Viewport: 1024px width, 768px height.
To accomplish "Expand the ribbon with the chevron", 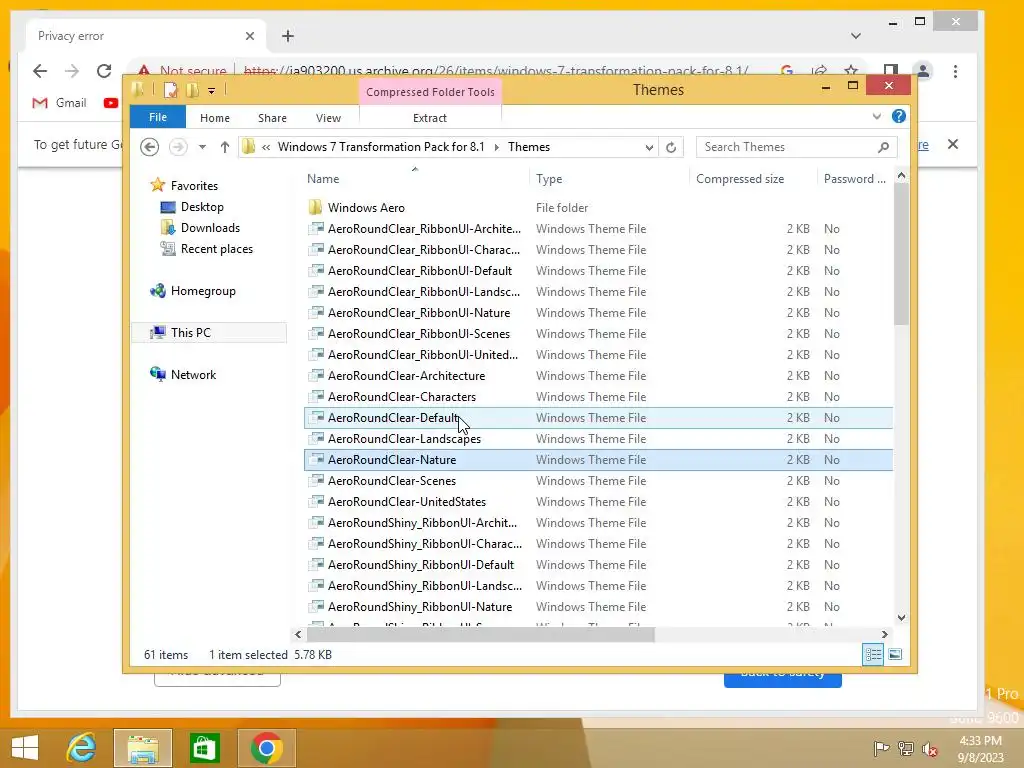I will pos(876,116).
